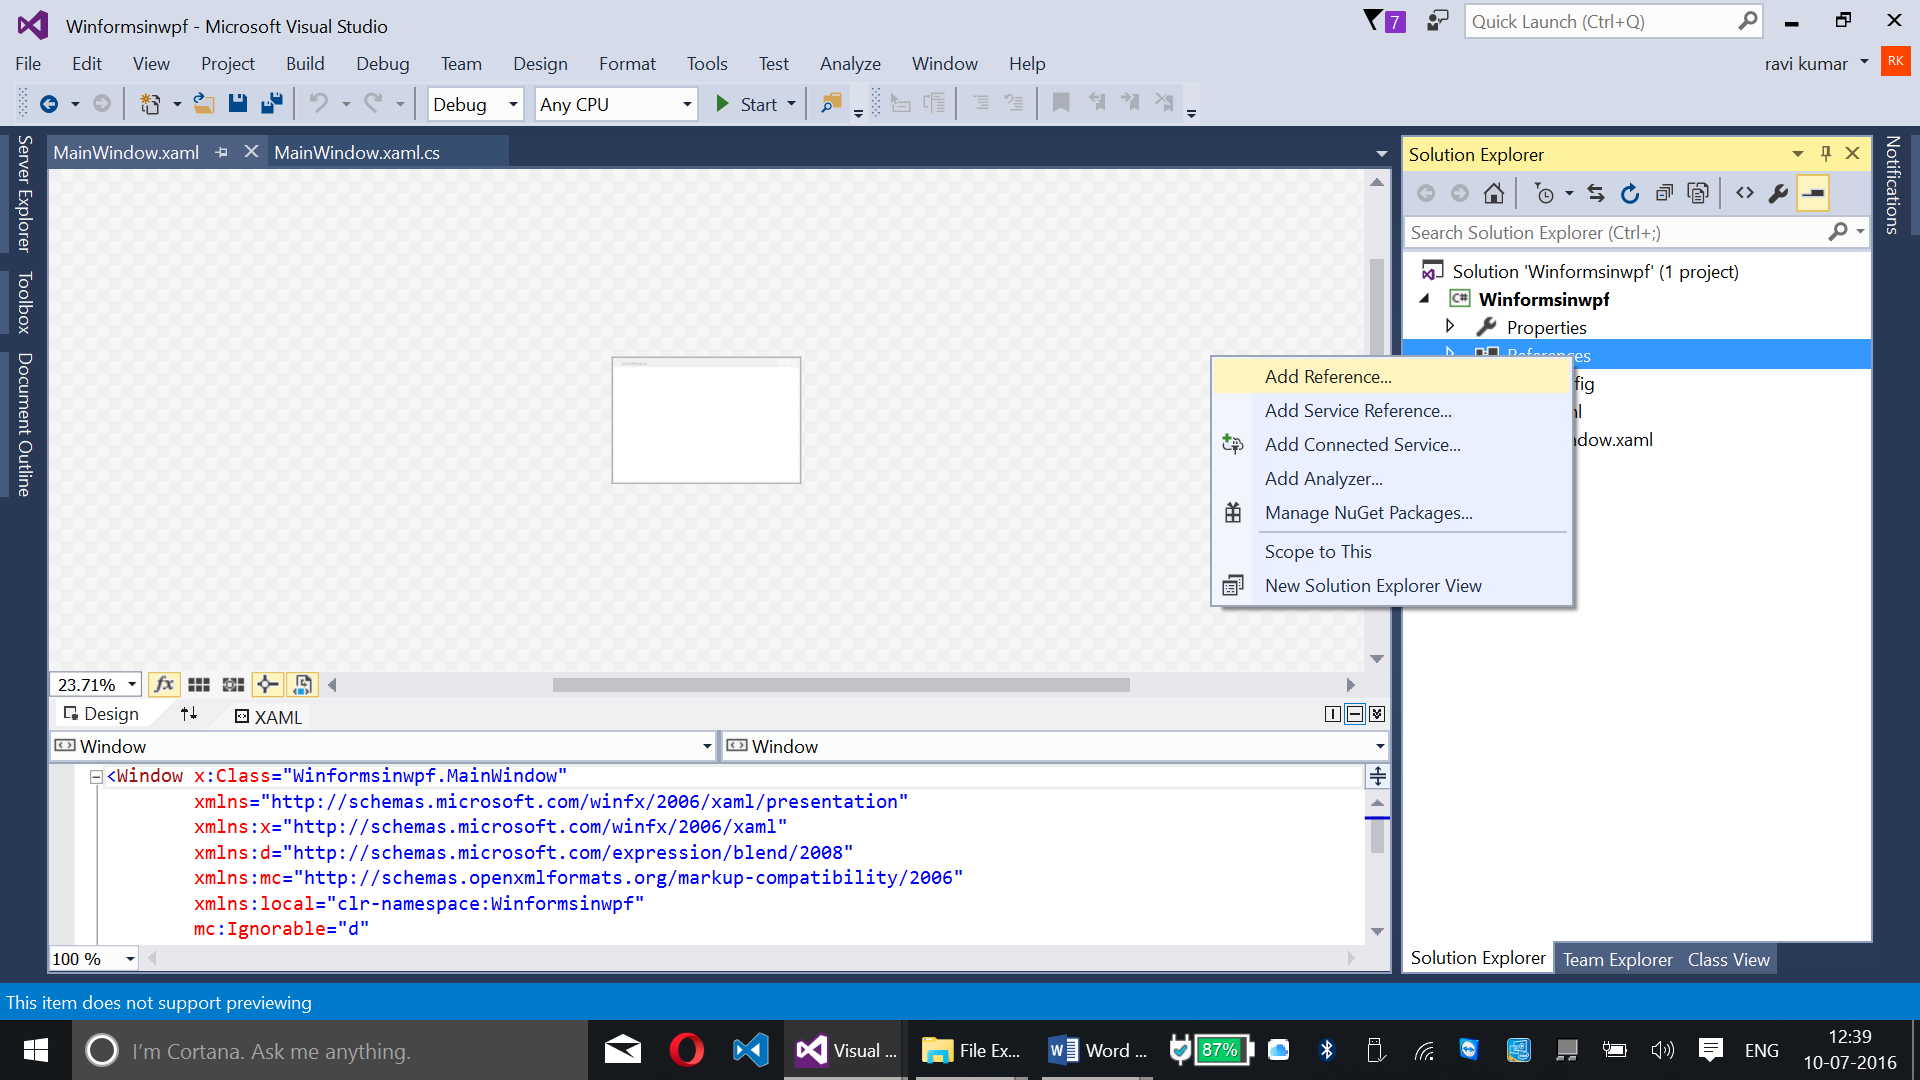
Task: Click the Search Solution Explorer field
Action: [1617, 232]
